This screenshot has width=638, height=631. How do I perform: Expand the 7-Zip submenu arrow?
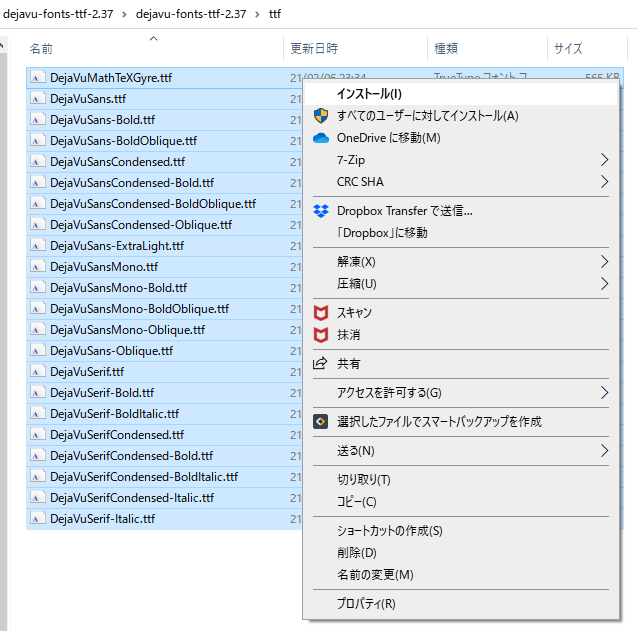pyautogui.click(x=604, y=160)
